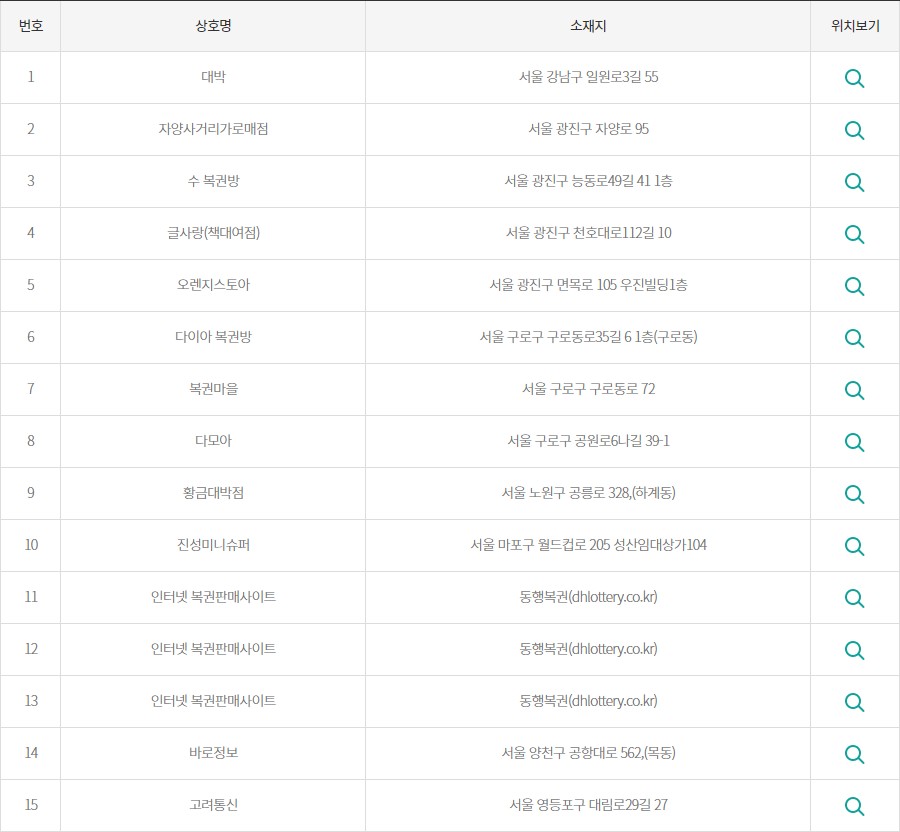Select store name 대박
This screenshot has height=832, width=900.
pos(213,77)
